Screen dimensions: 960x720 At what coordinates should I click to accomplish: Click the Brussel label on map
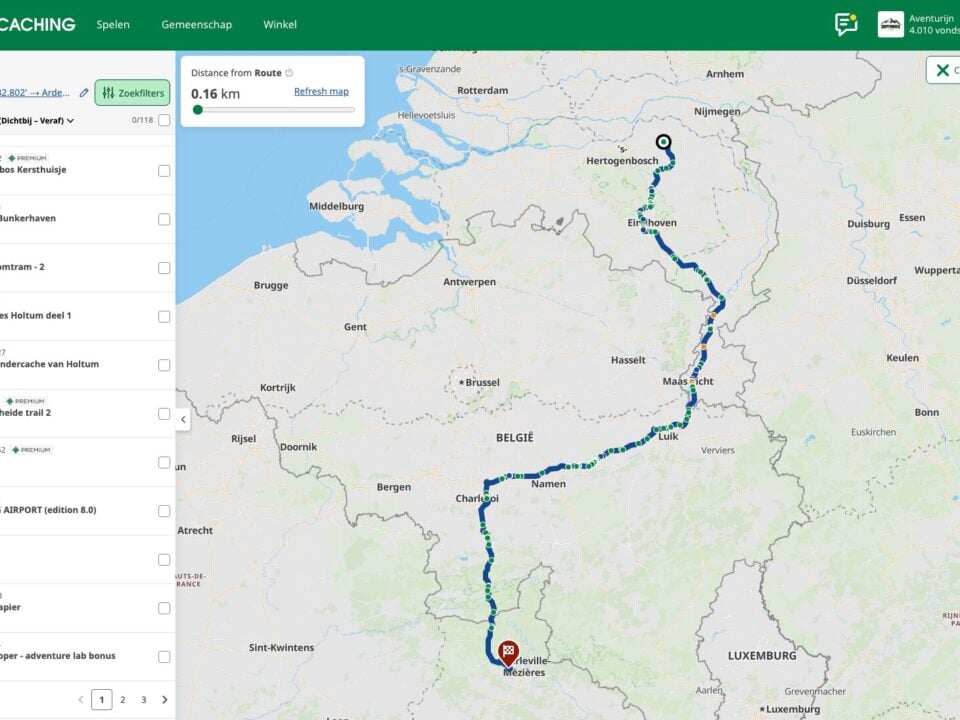pos(482,382)
